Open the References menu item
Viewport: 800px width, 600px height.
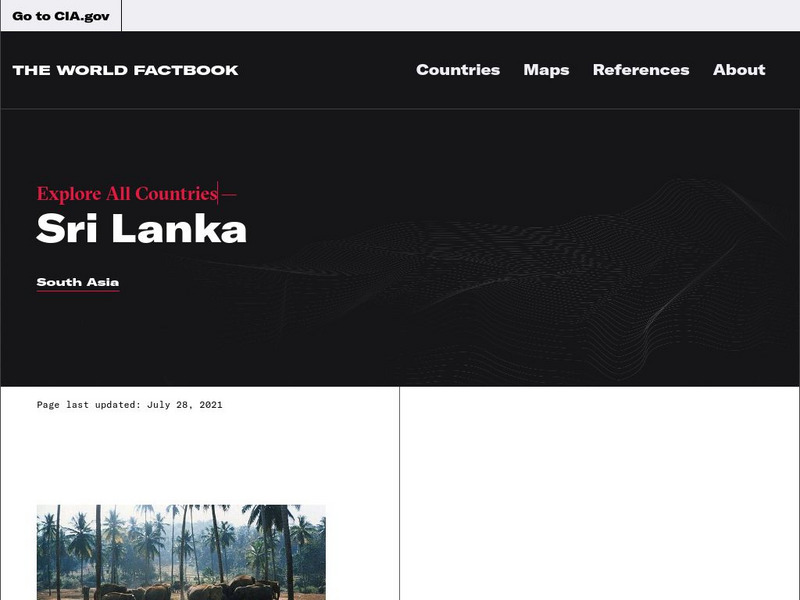[641, 70]
